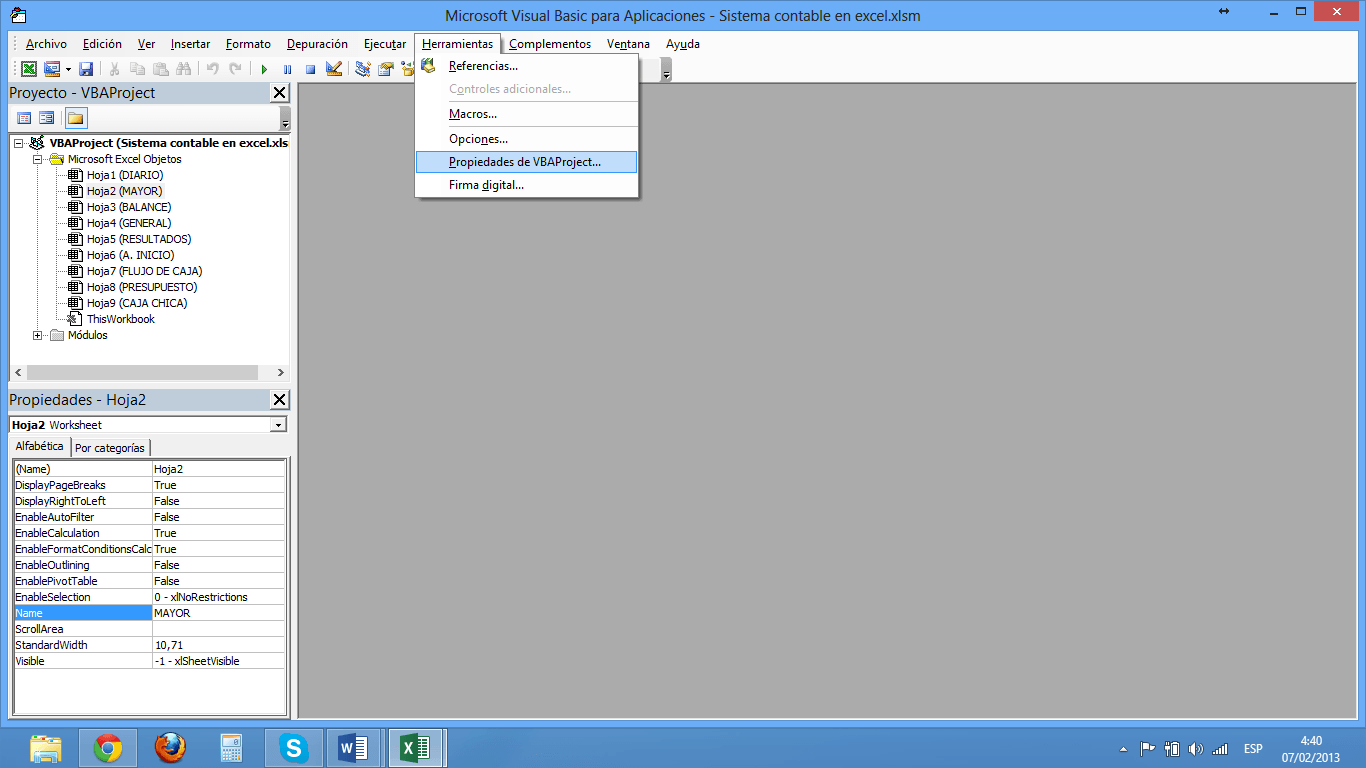Open the Depuración menu
Image resolution: width=1366 pixels, height=768 pixels.
(316, 43)
